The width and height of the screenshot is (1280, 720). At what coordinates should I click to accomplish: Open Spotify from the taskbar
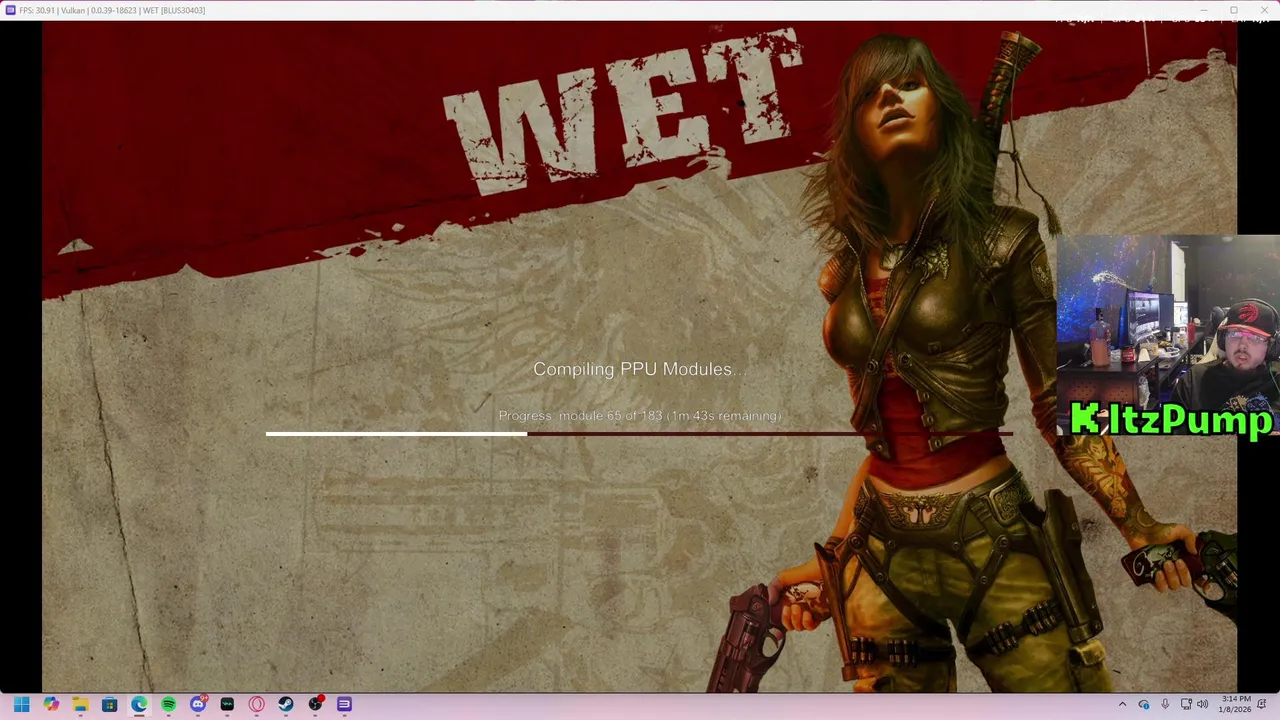tap(168, 705)
